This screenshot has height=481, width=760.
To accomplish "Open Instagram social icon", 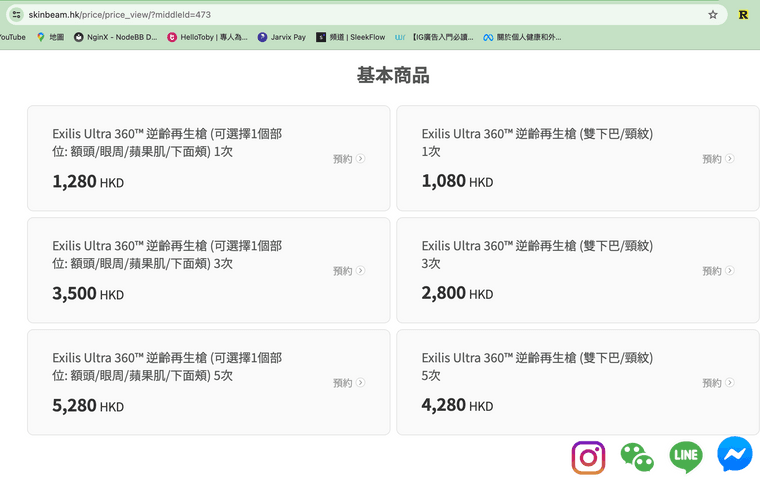I will click(588, 457).
